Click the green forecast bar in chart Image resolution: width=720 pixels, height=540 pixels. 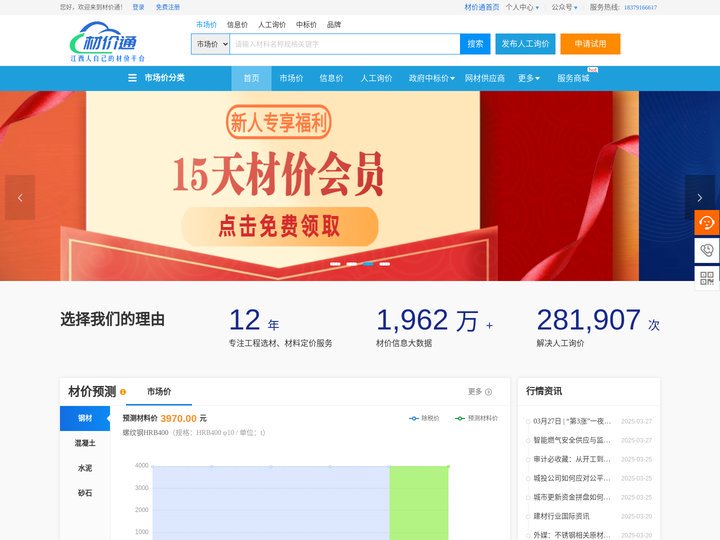pyautogui.click(x=419, y=503)
